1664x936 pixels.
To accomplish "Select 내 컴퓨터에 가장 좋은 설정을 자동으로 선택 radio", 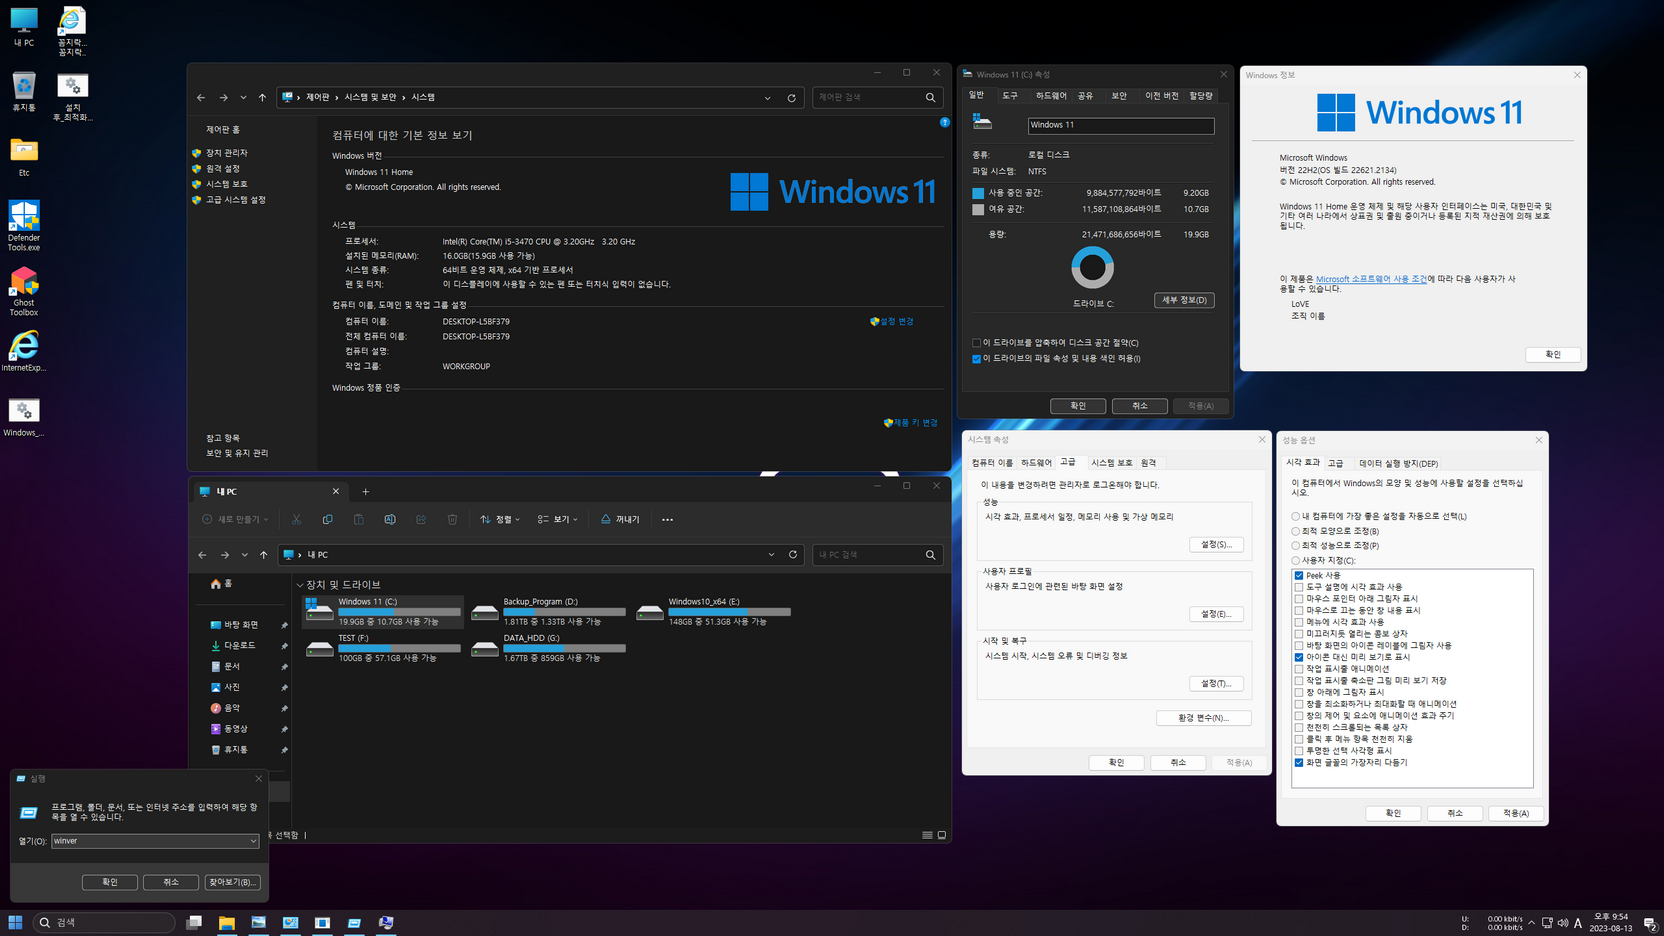I will coord(1296,516).
